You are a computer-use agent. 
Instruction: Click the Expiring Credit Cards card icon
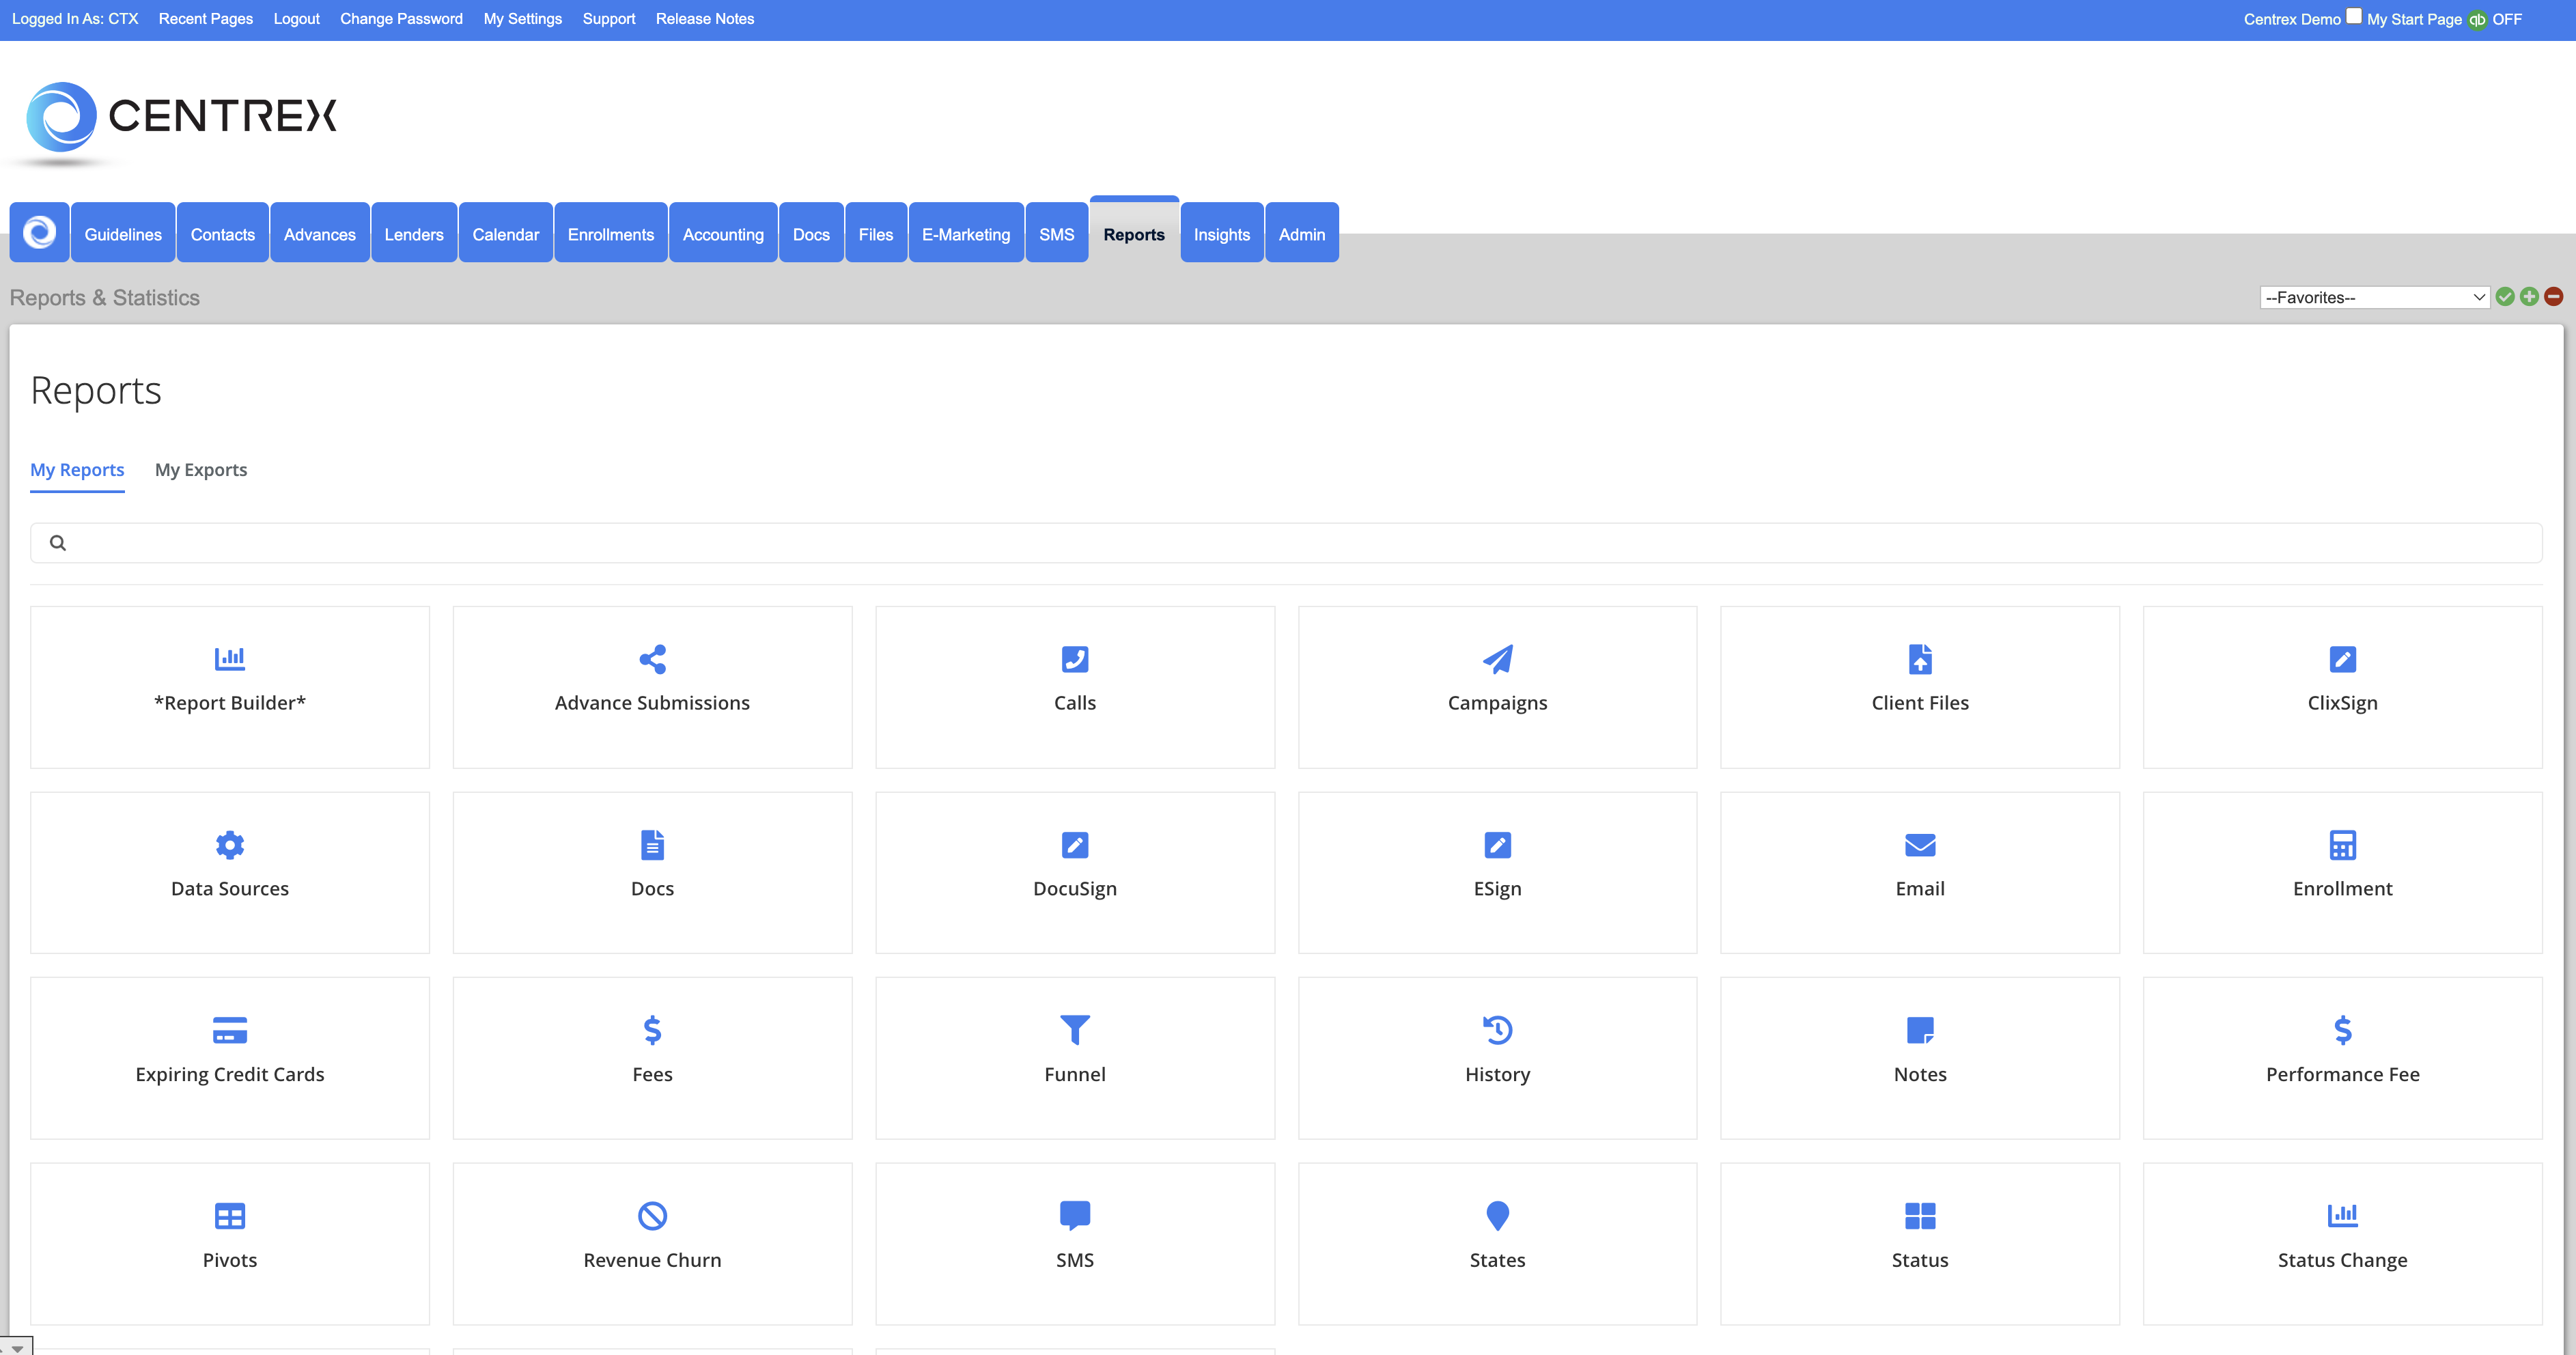(x=229, y=1029)
